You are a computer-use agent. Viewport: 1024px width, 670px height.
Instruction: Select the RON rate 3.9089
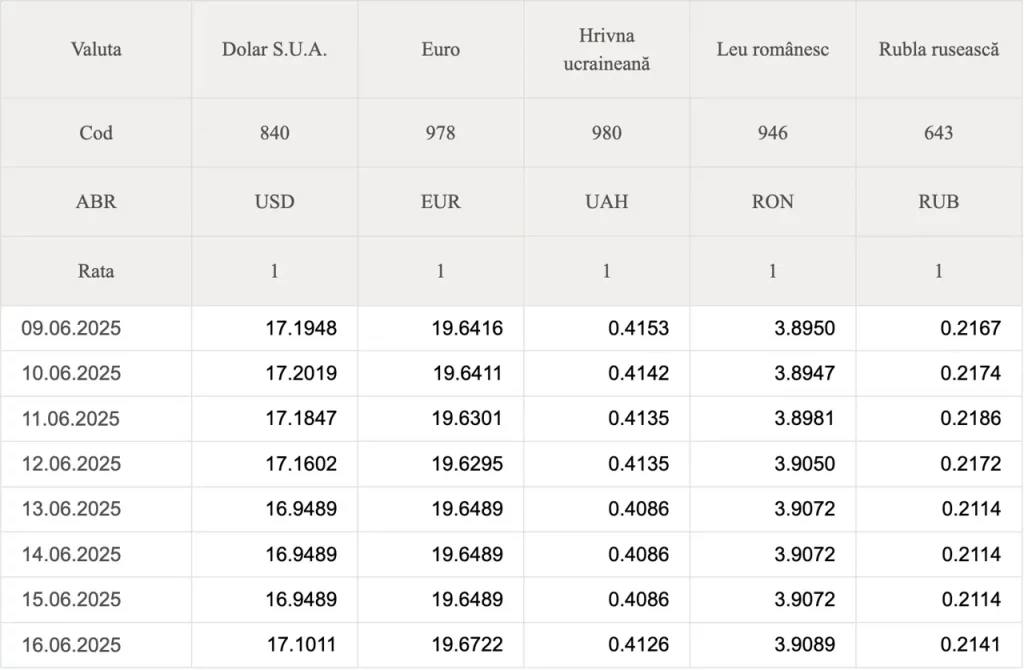[x=805, y=645]
